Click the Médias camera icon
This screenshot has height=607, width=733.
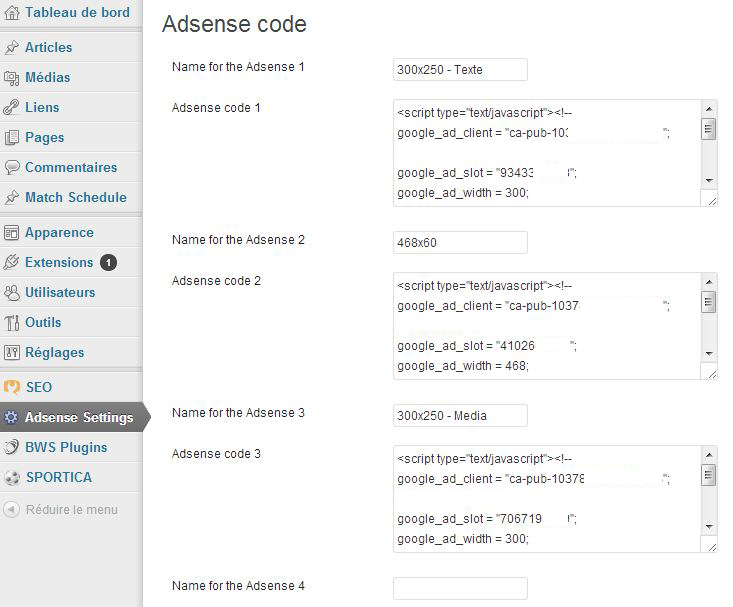(x=12, y=78)
